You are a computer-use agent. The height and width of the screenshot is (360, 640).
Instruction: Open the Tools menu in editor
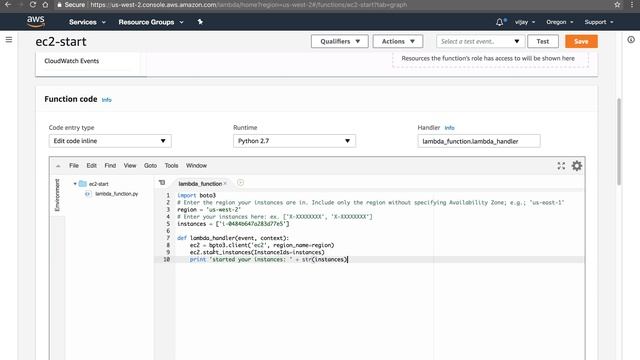click(171, 166)
